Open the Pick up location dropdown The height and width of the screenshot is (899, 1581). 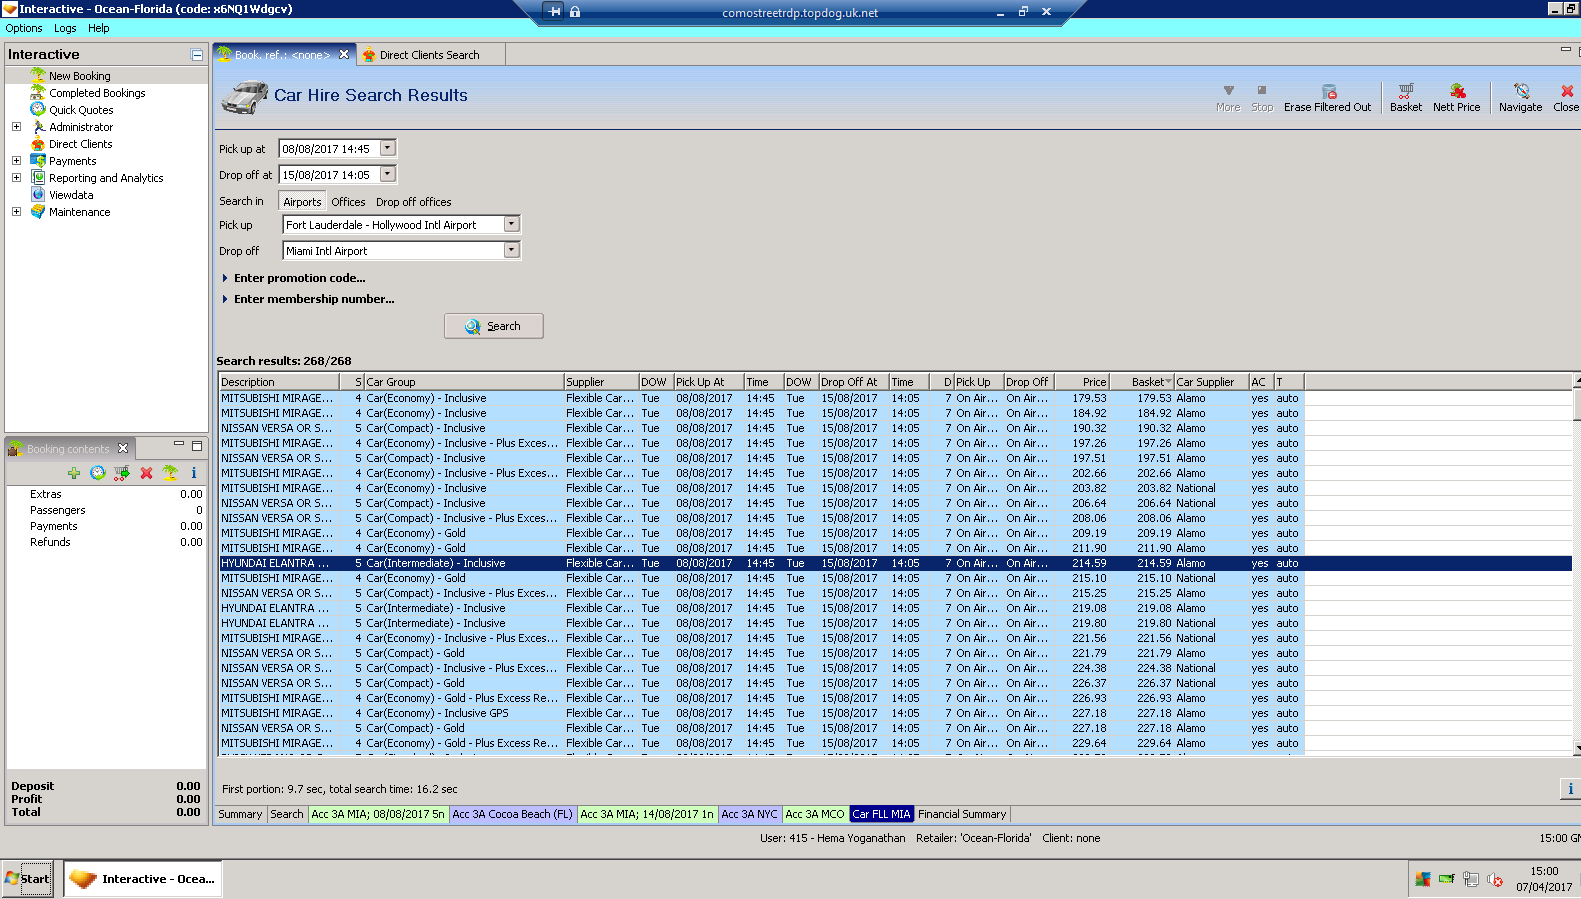click(x=511, y=225)
